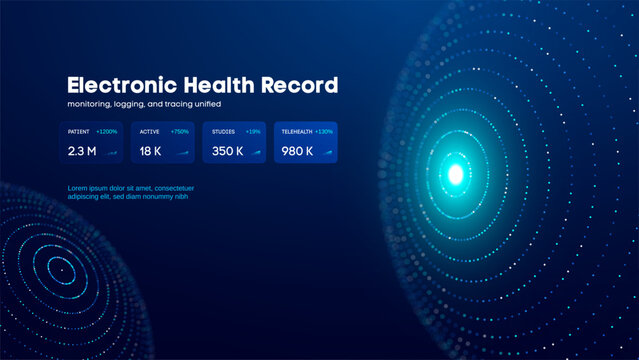This screenshot has width=639, height=360.
Task: Click the 'monitoring, logging, and tracing unified' subtitle
Action: click(x=144, y=104)
